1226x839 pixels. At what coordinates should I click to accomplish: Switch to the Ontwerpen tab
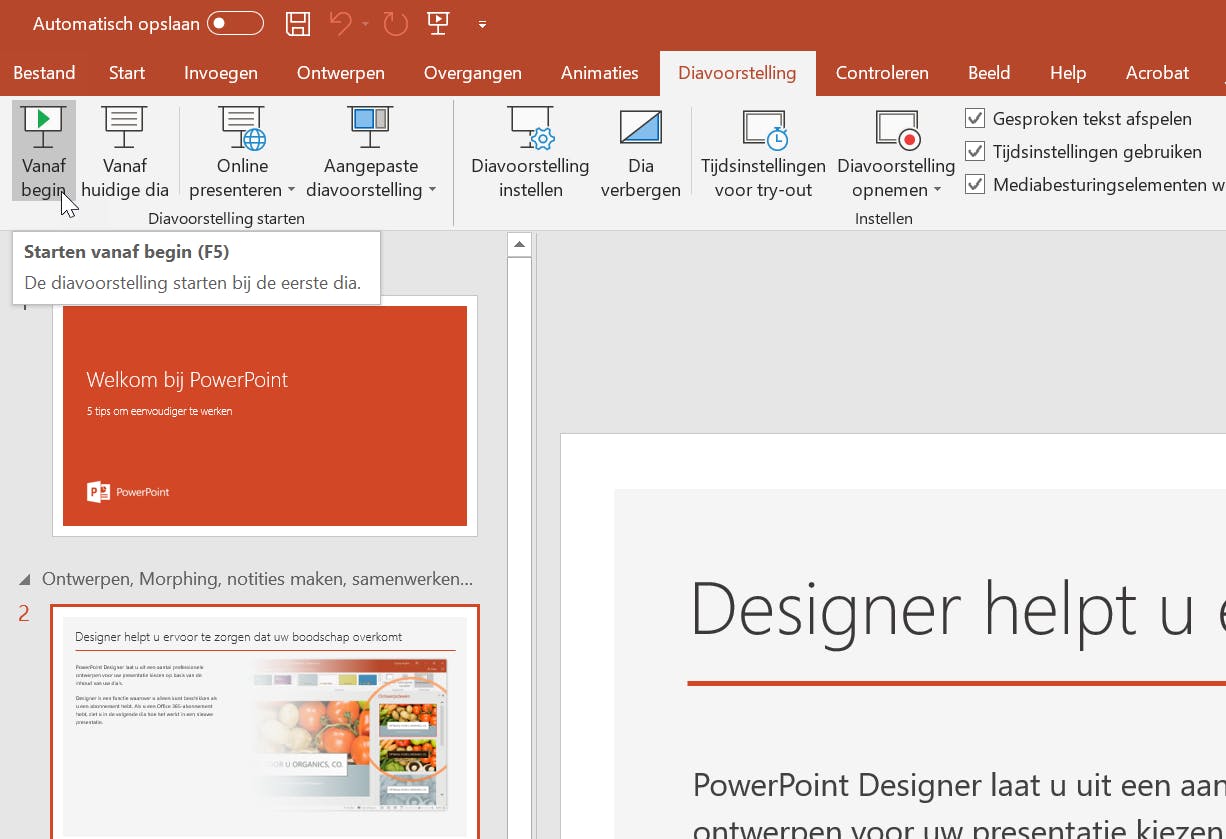[341, 73]
